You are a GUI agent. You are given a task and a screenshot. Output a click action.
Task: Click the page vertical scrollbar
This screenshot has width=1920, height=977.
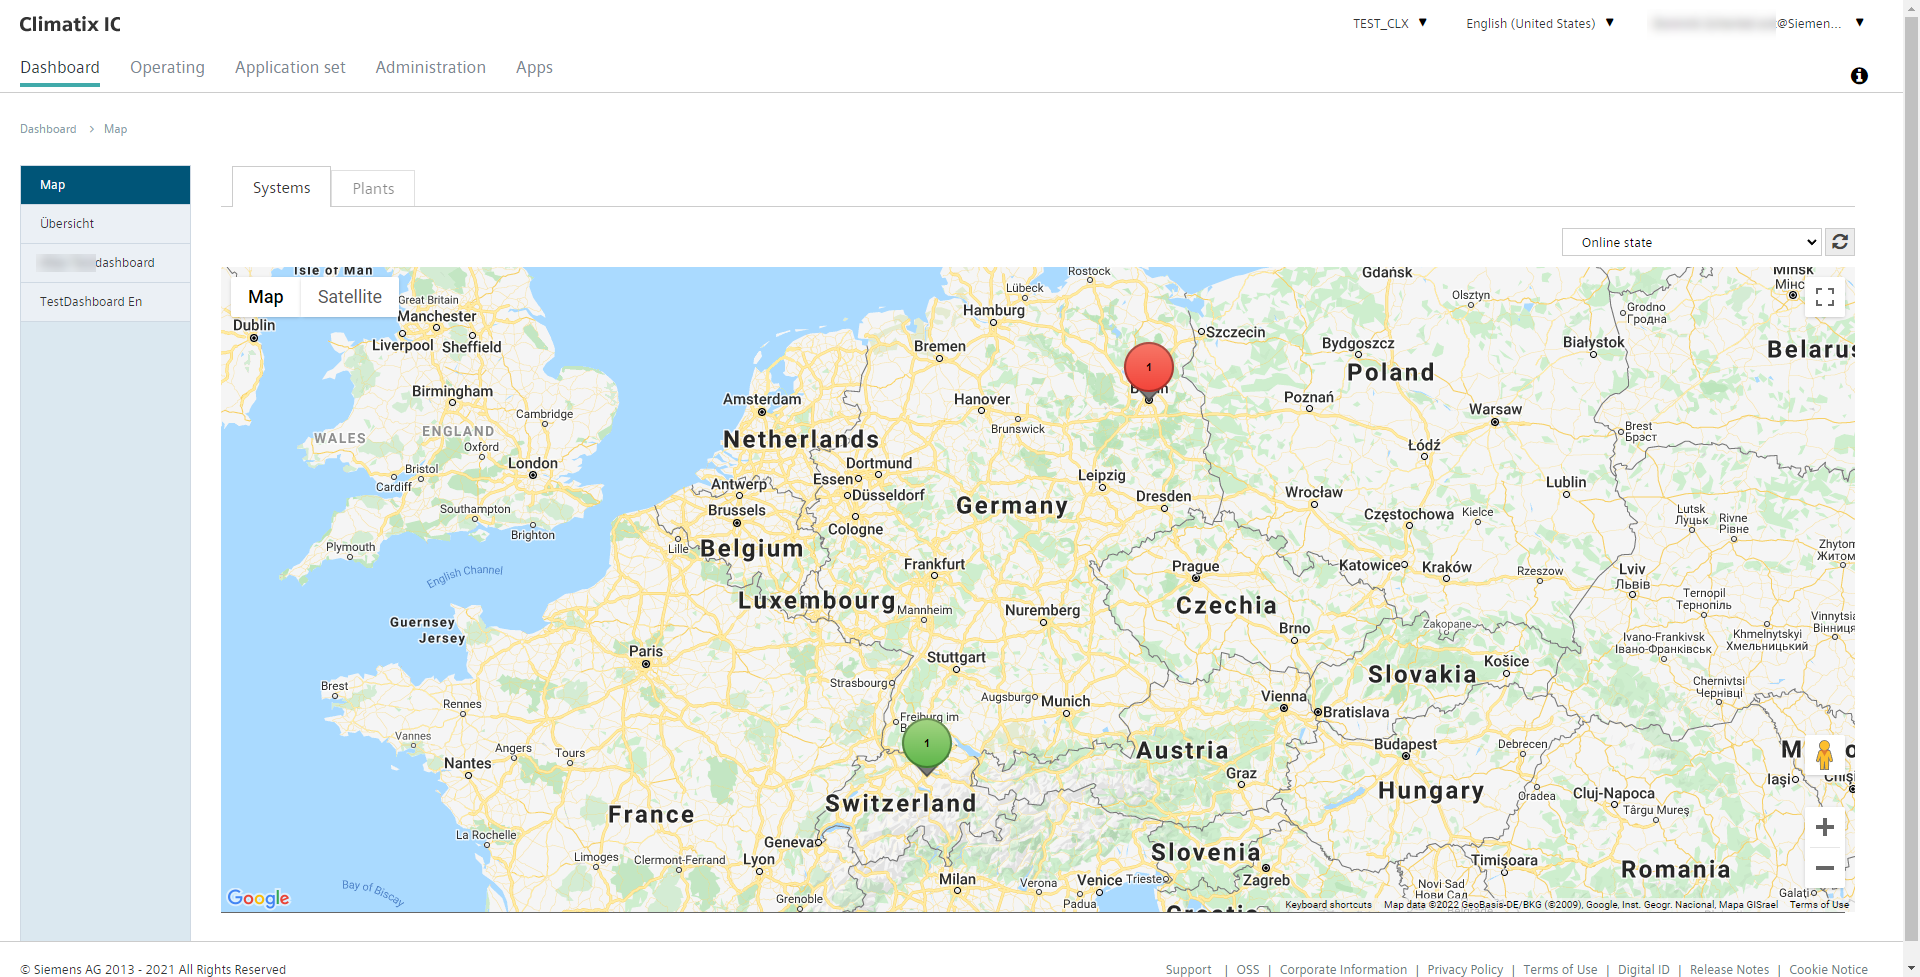(x=1911, y=480)
